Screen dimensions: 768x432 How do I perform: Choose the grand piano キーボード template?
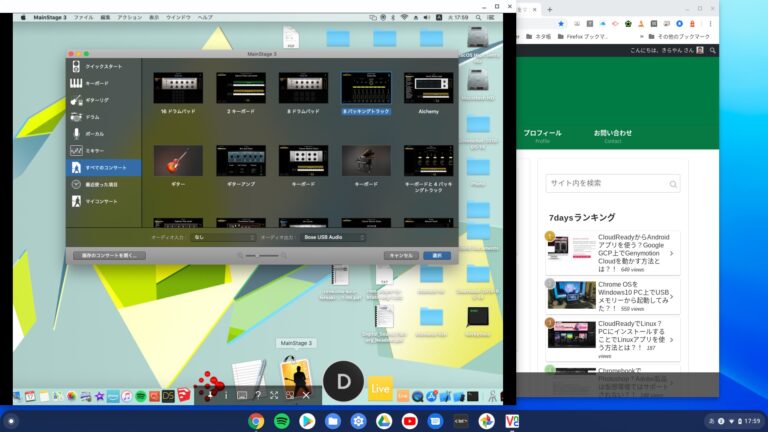366,166
